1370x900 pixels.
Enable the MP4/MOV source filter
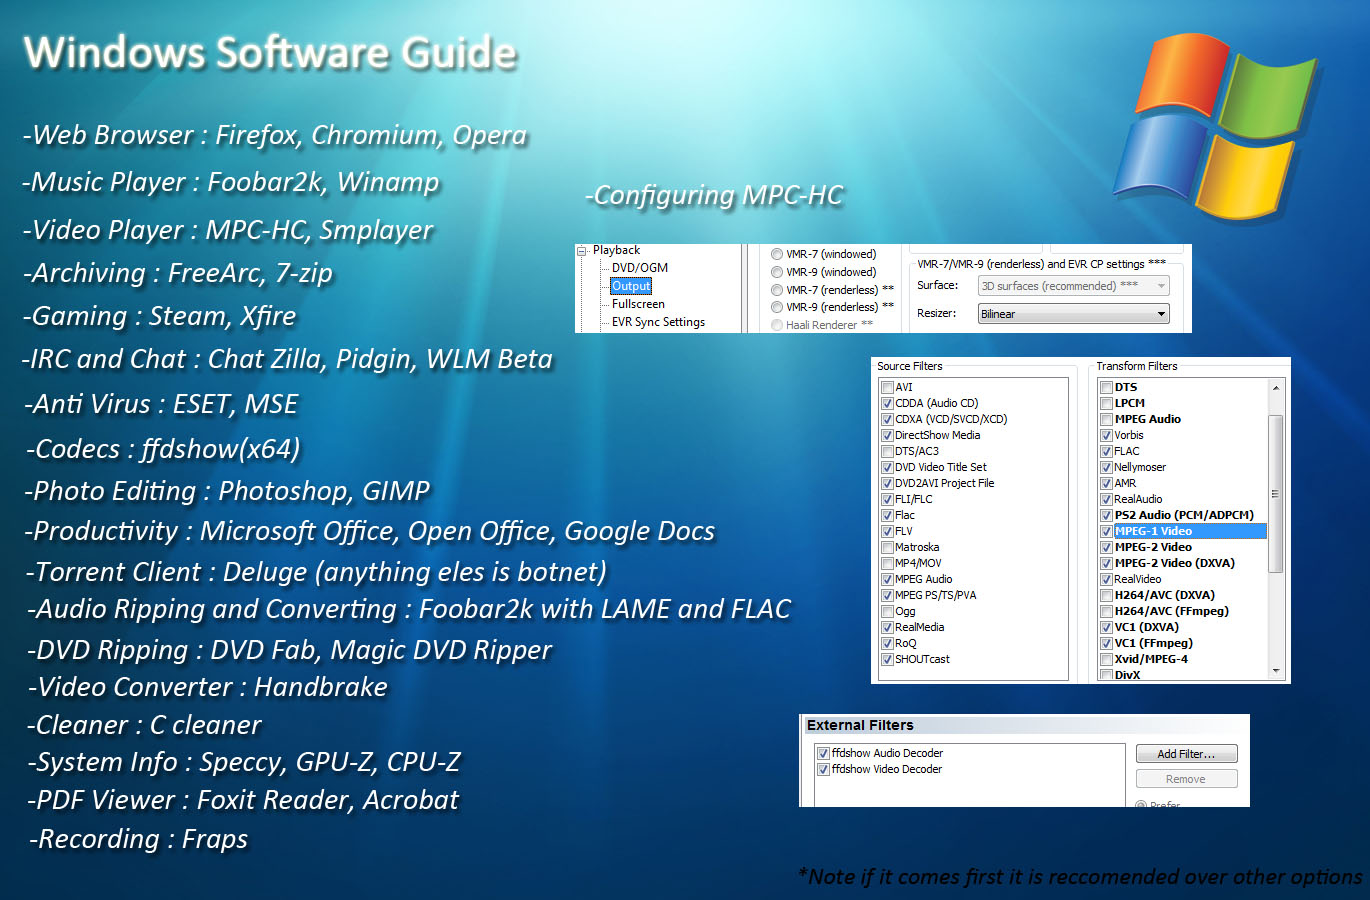887,564
